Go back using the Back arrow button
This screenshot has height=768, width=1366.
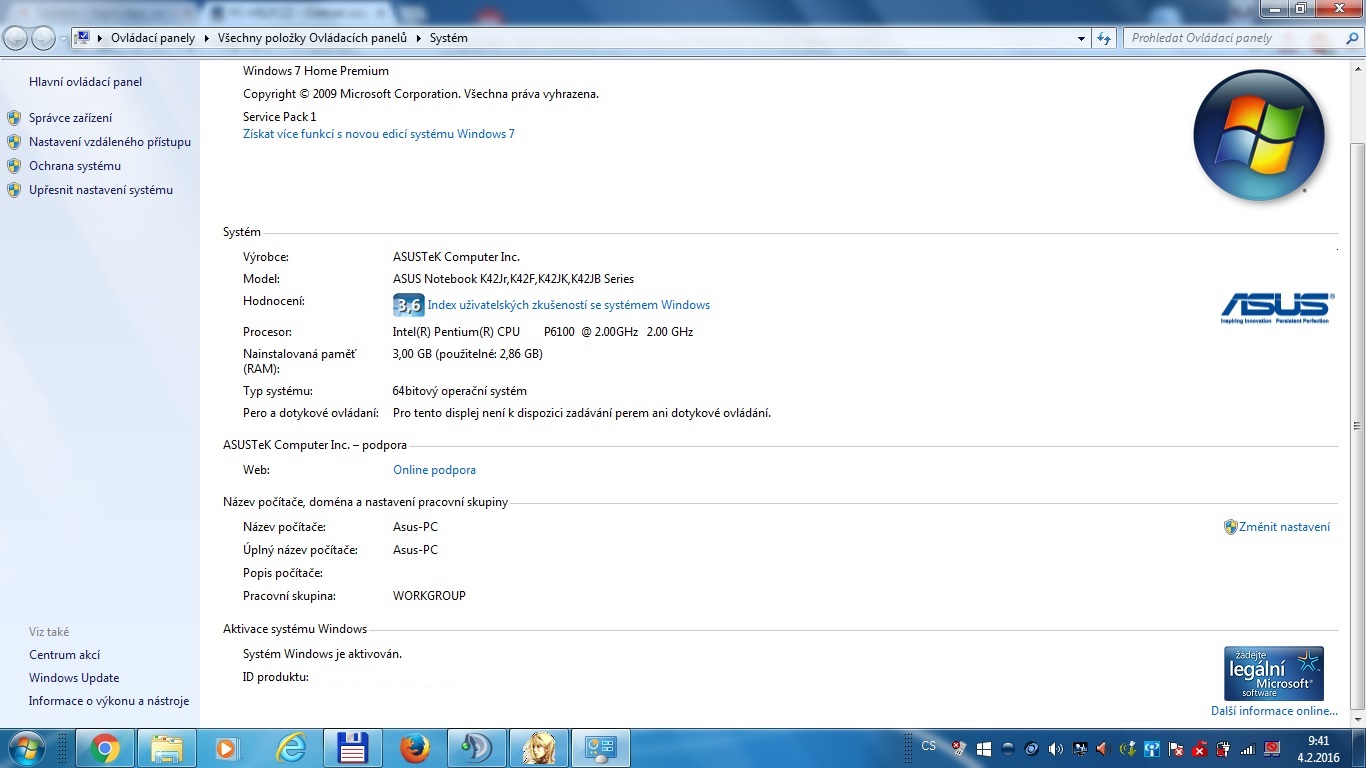pos(16,38)
